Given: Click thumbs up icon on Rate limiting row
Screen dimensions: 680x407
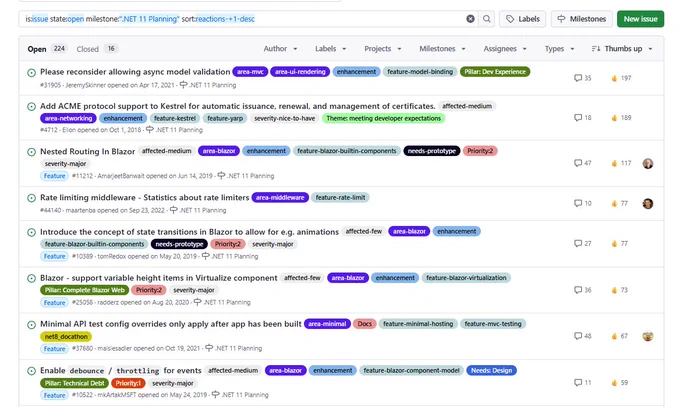Looking at the screenshot, I should tap(614, 203).
